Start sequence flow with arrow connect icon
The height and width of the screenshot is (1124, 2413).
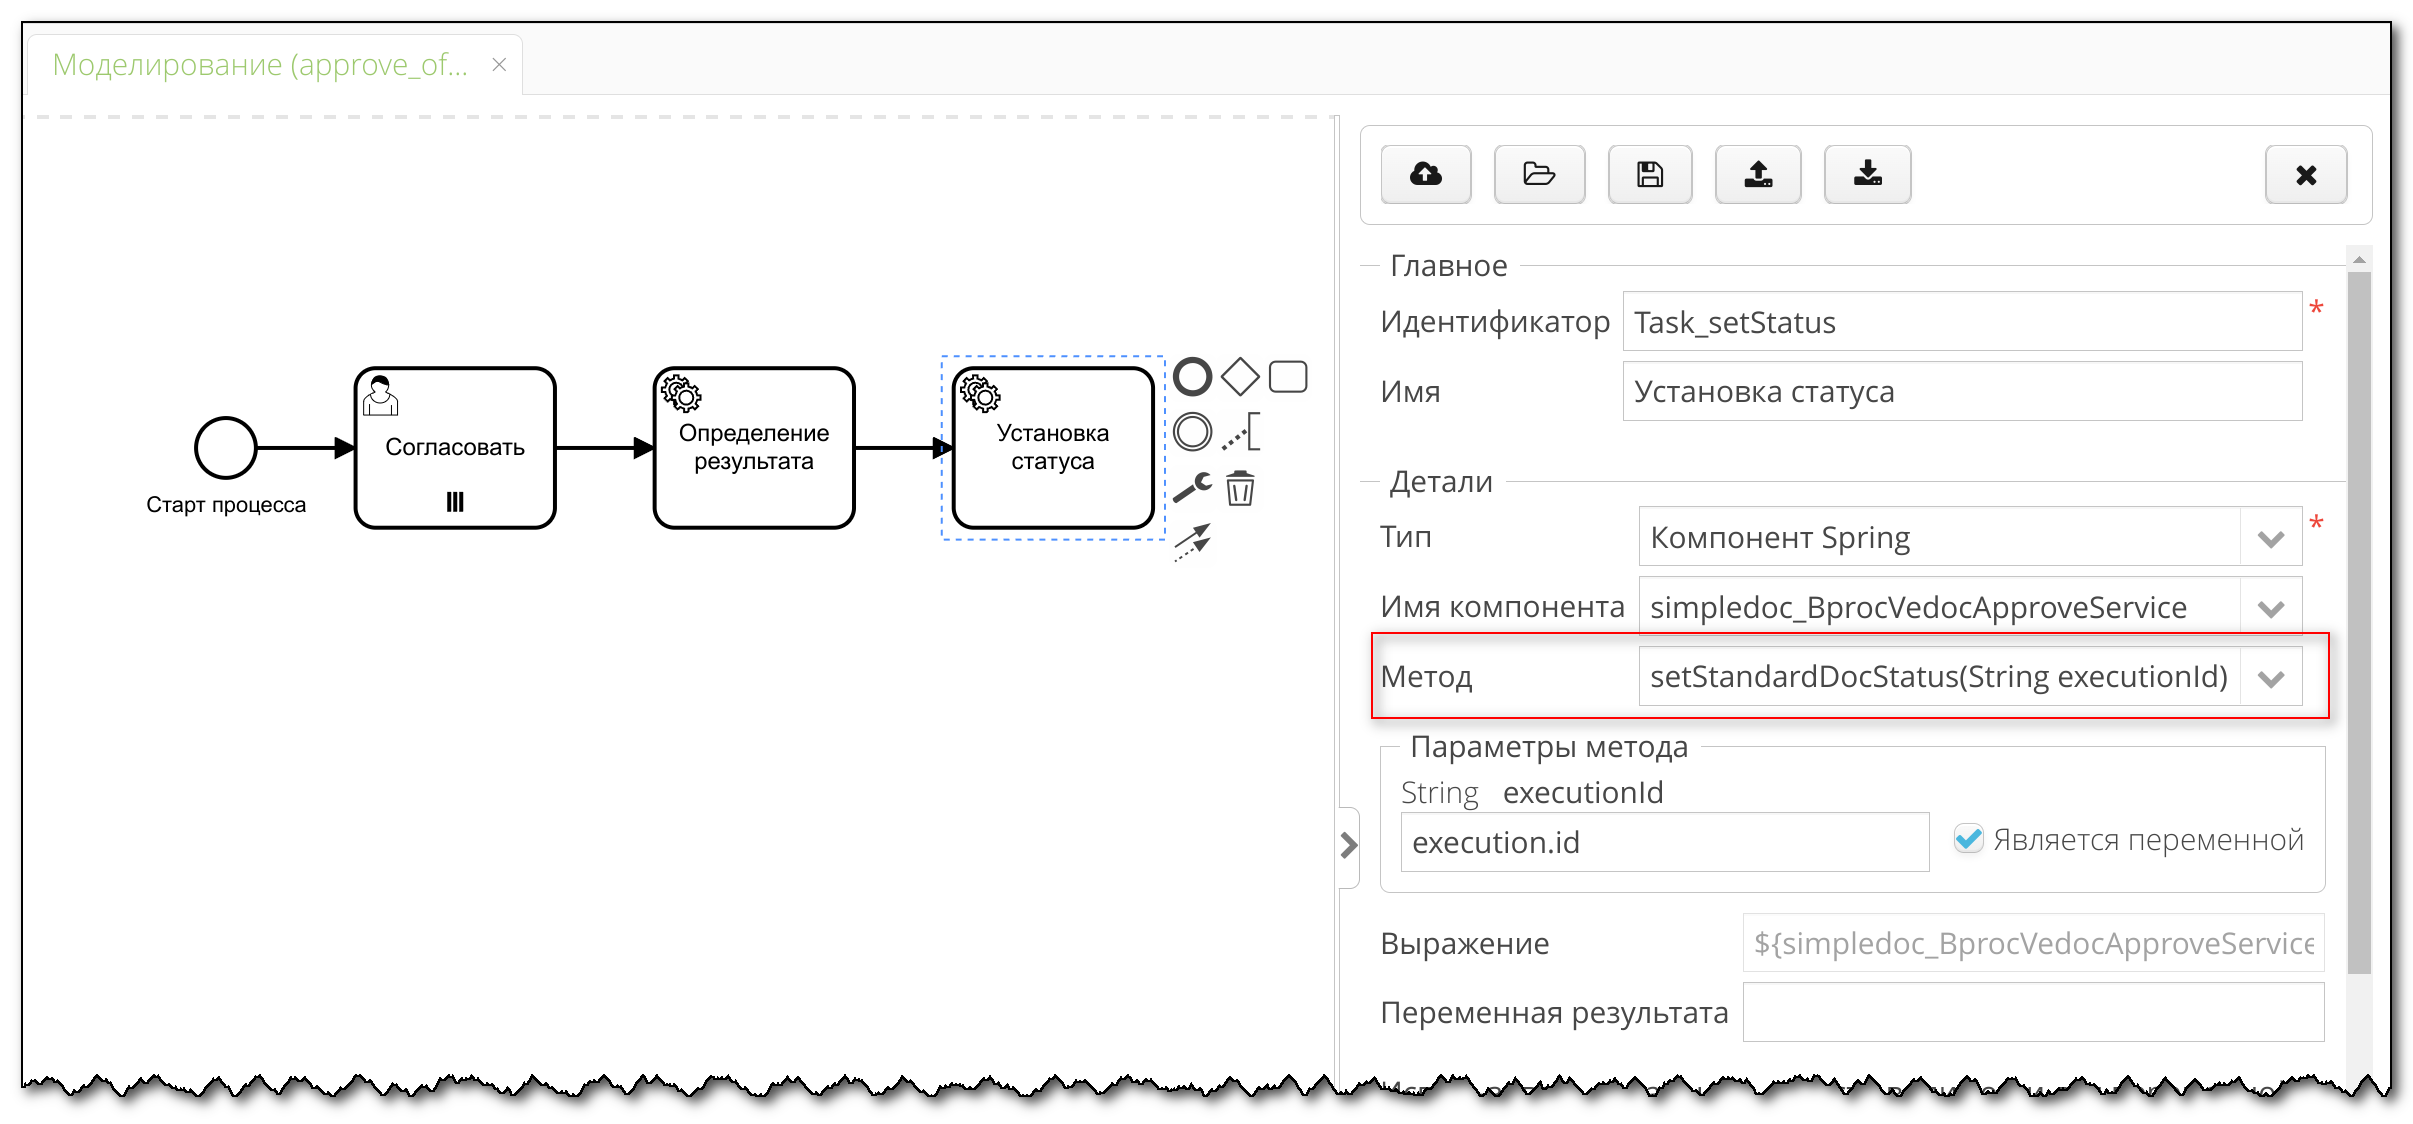click(1193, 543)
